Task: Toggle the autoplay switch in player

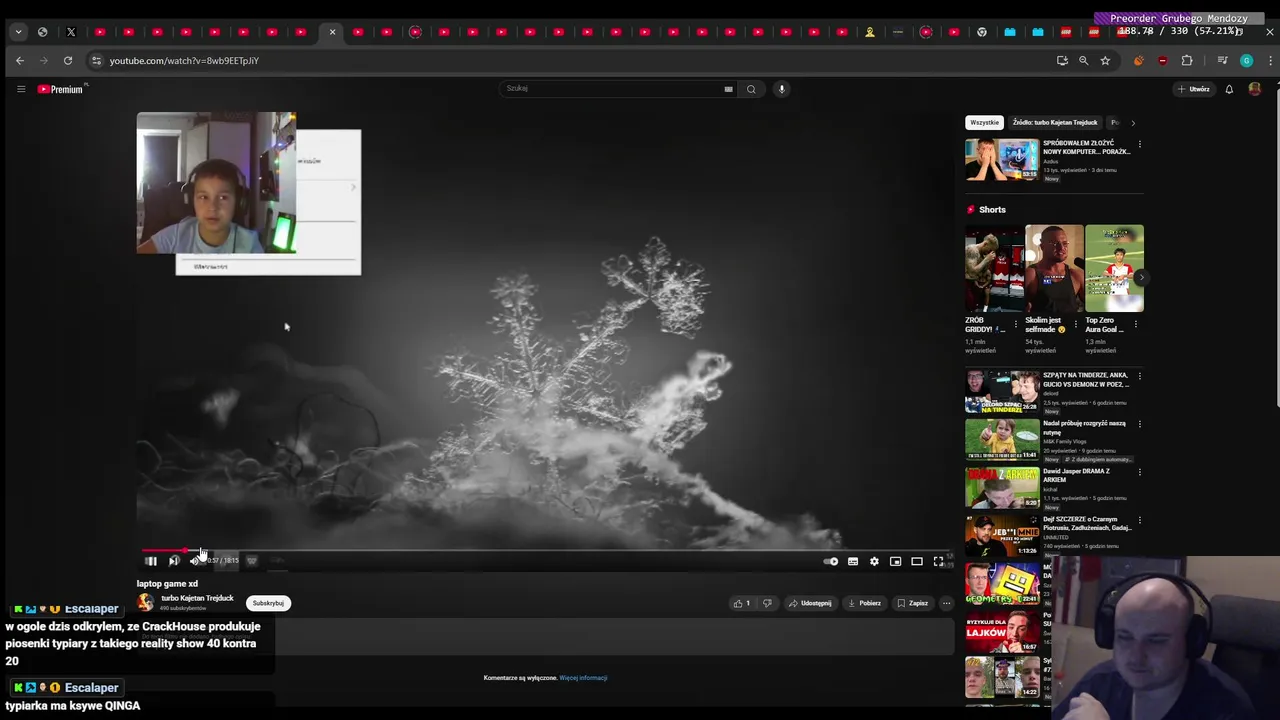Action: point(830,561)
